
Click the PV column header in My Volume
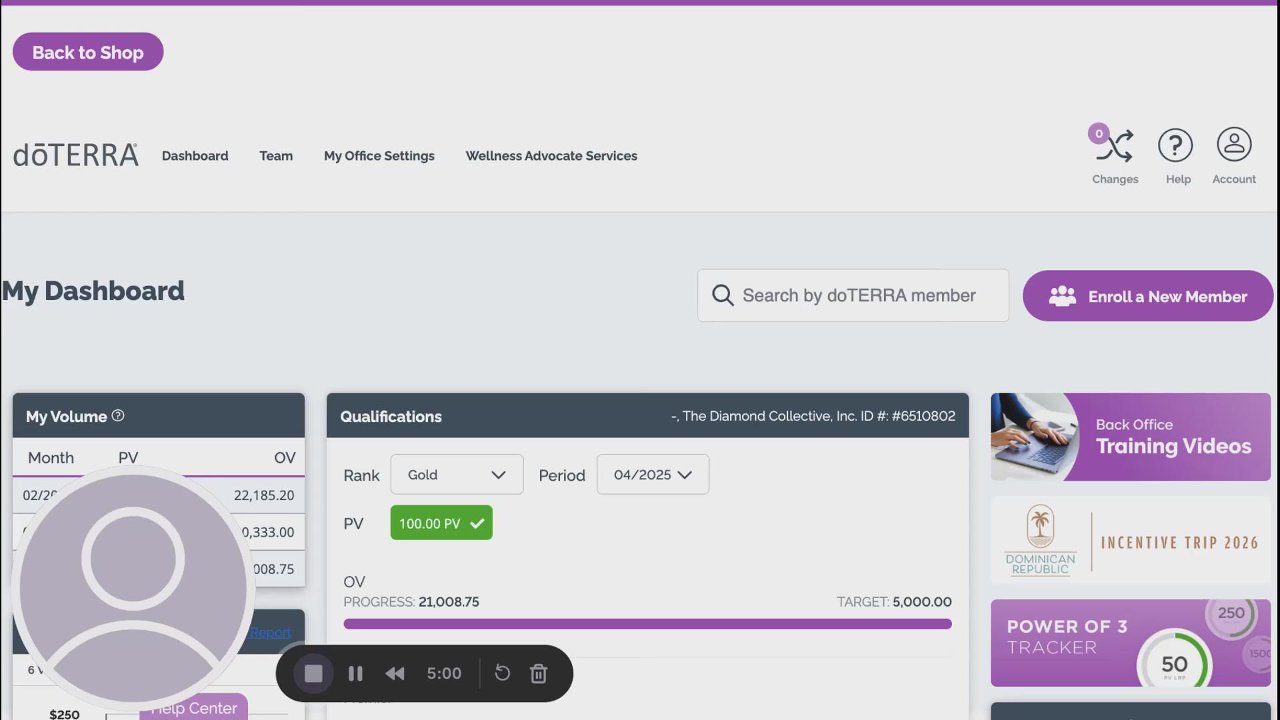click(x=128, y=458)
